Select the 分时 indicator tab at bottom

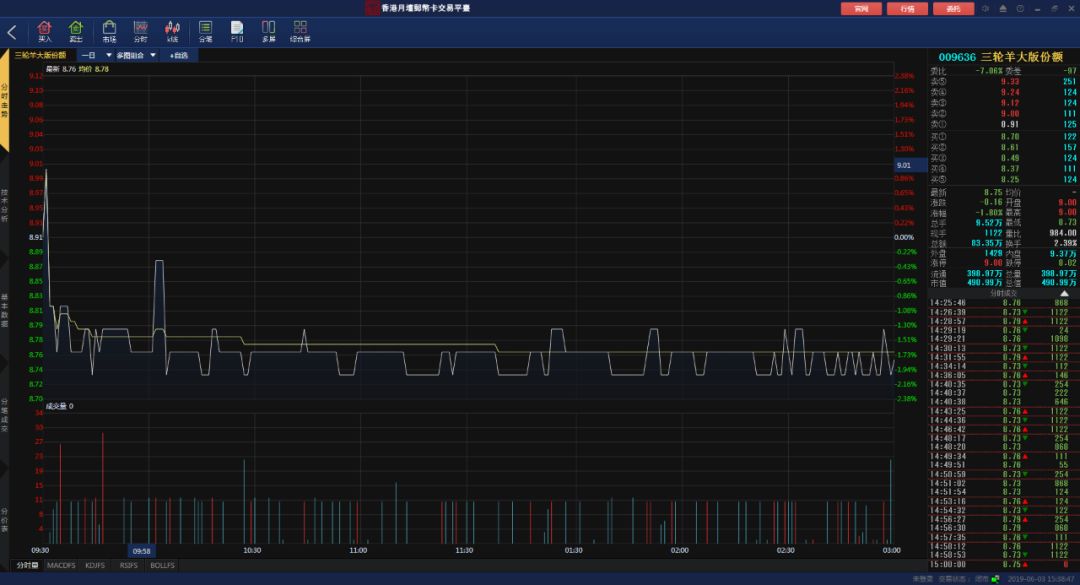coord(27,565)
